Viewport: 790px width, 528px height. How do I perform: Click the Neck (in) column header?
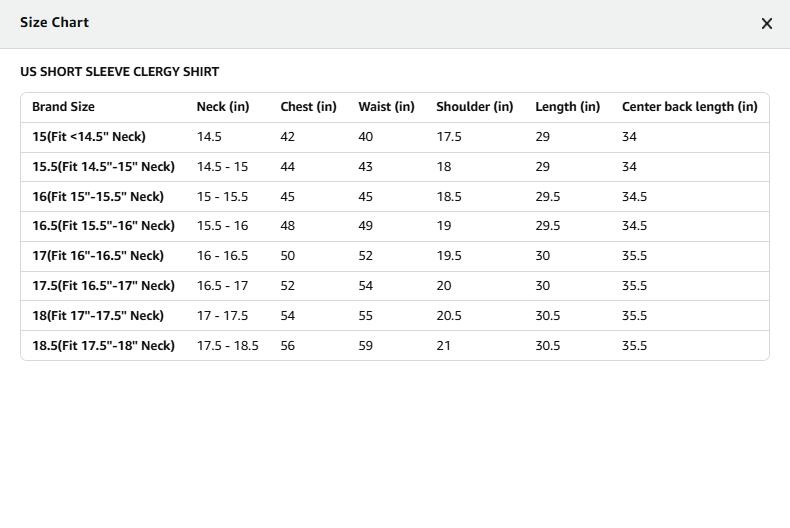coord(223,107)
